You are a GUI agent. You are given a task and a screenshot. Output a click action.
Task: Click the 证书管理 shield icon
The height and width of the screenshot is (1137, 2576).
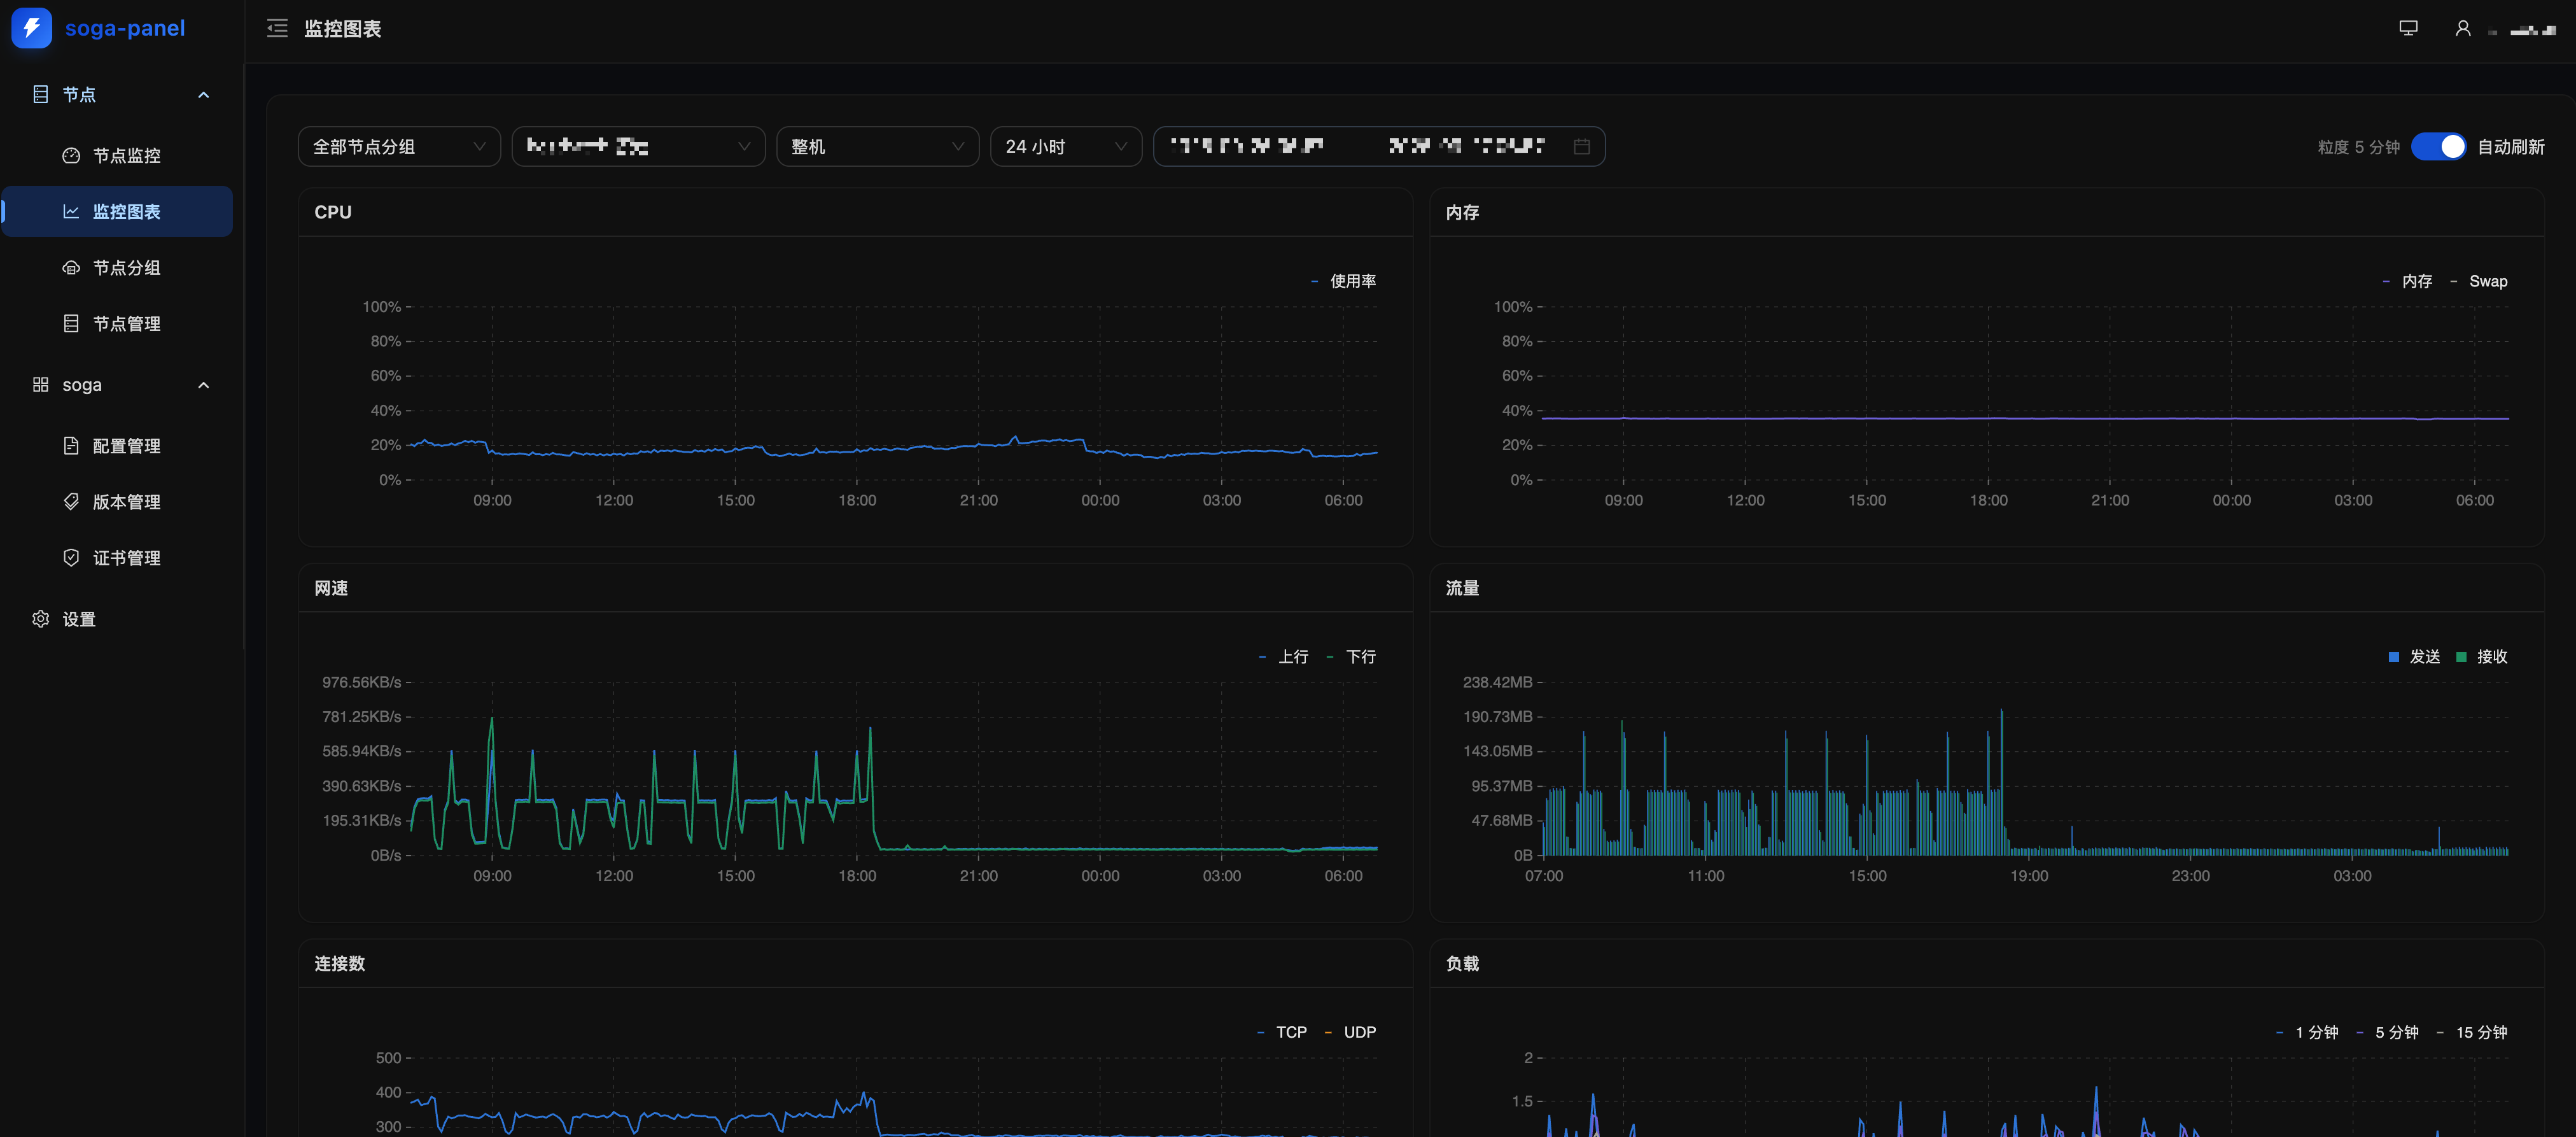(x=71, y=558)
